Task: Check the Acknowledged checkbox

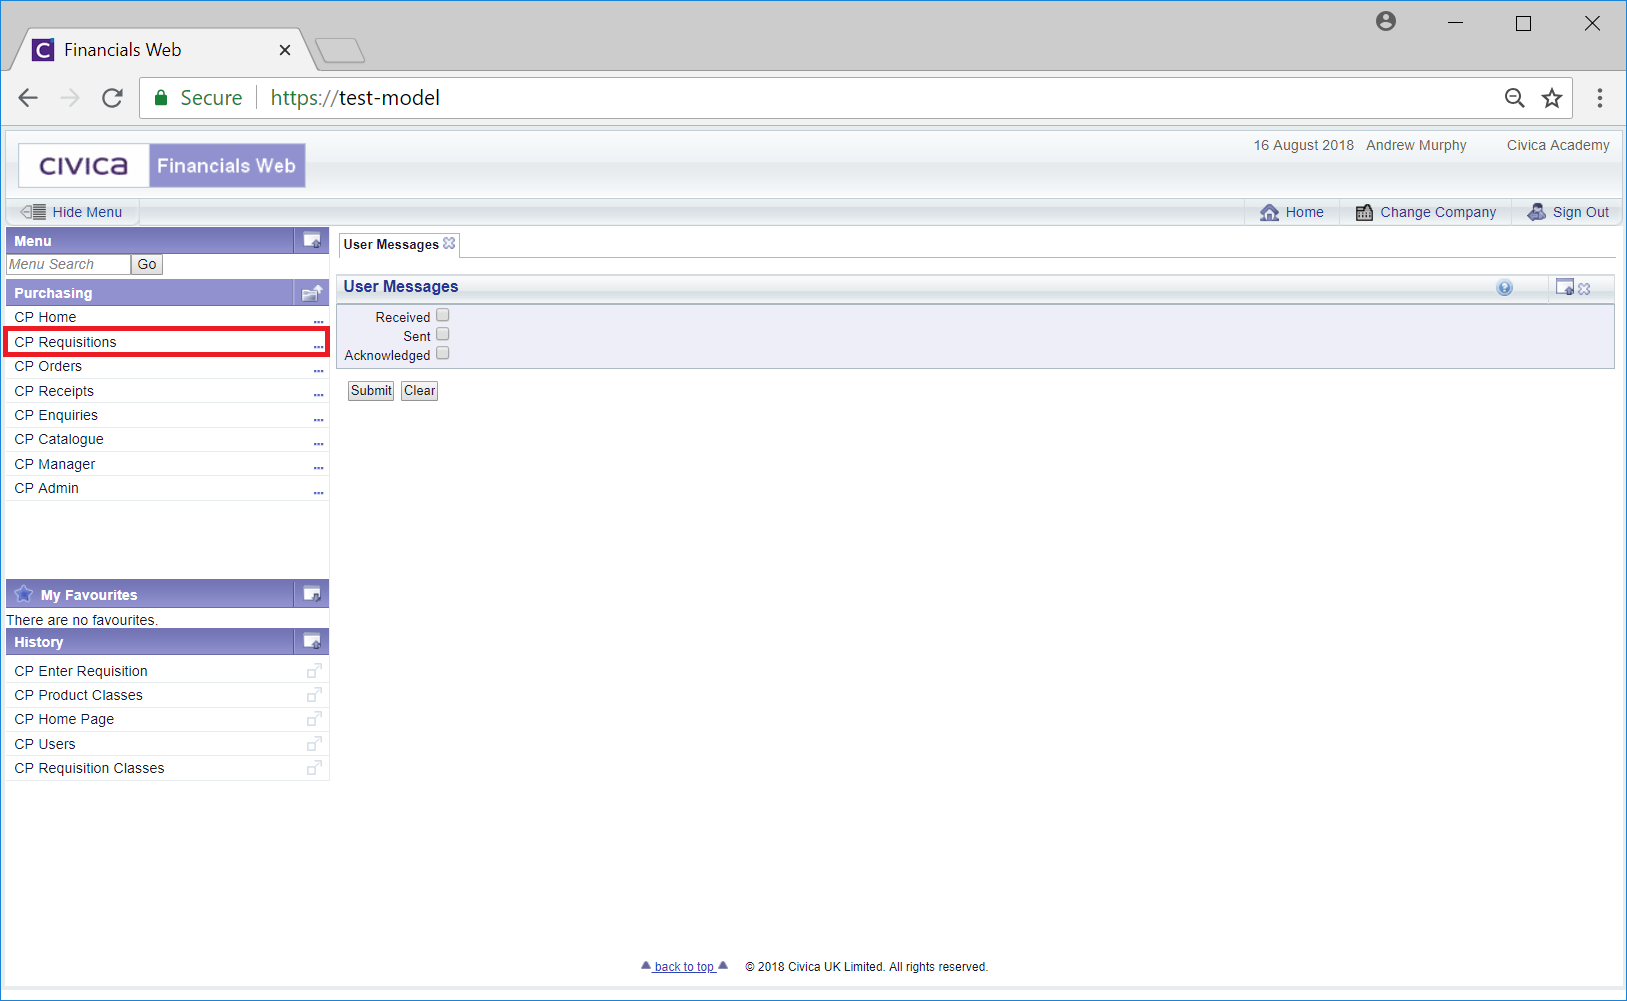Action: [x=443, y=354]
